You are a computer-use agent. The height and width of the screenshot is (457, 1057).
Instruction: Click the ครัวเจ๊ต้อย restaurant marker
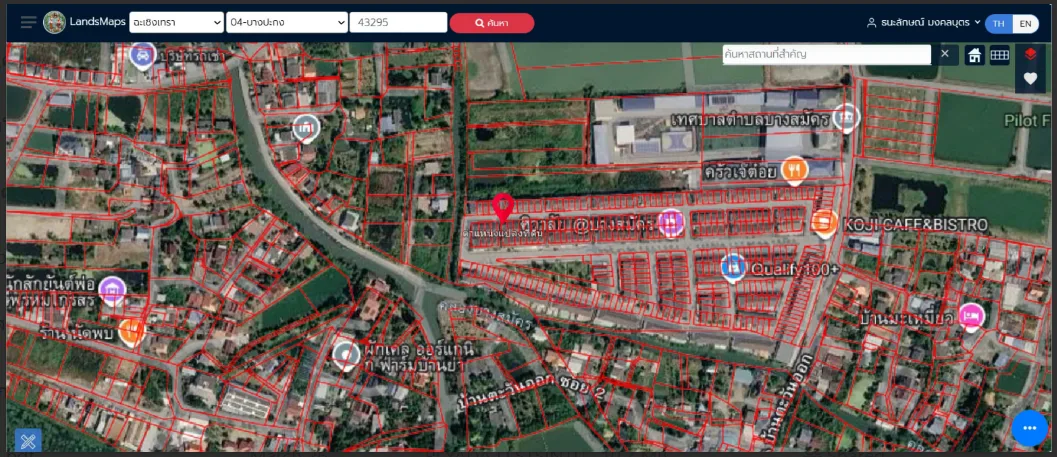click(x=795, y=171)
